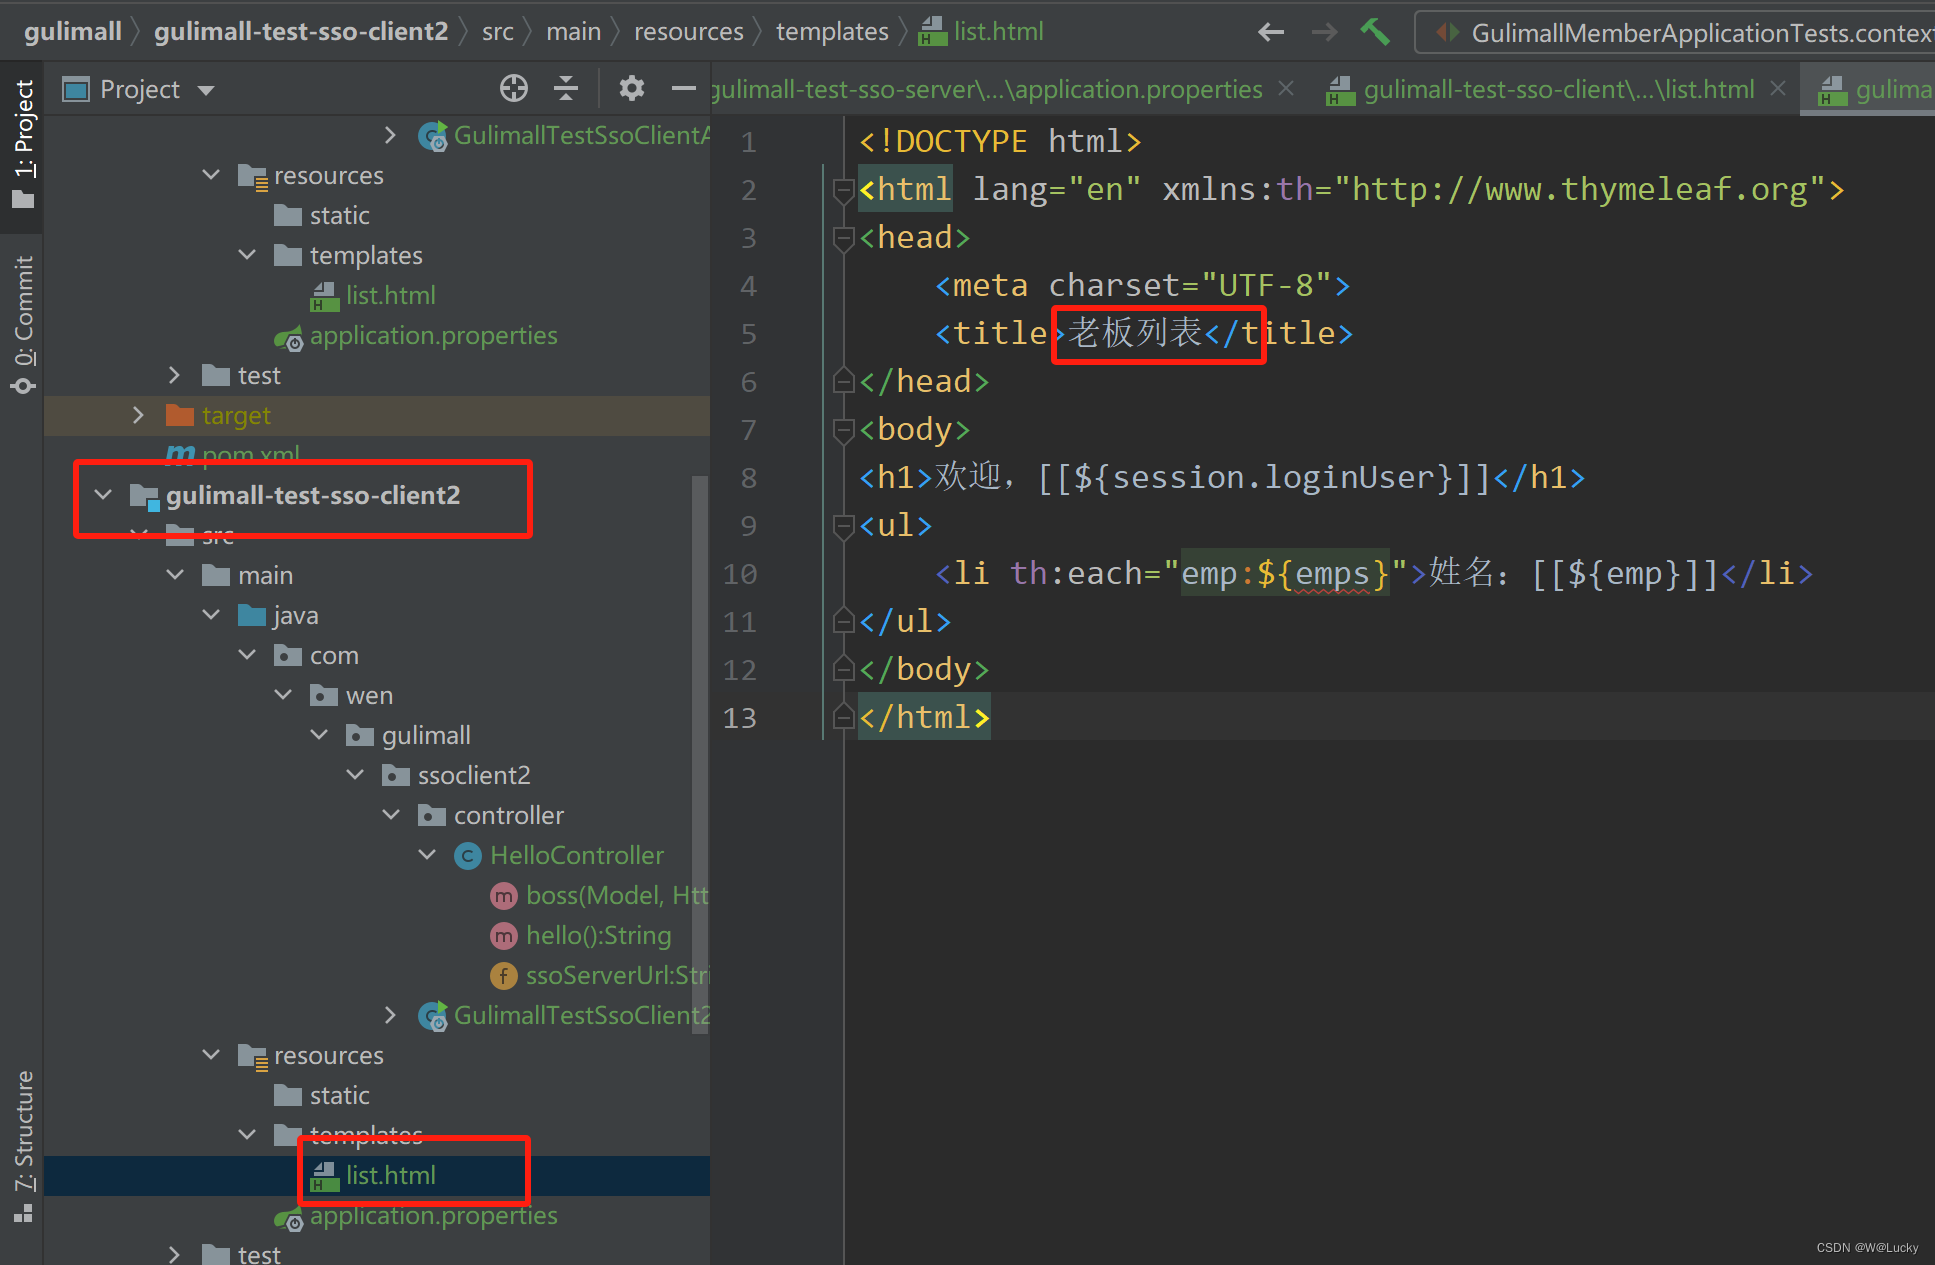Screen dimensions: 1935x1265
Task: Hide the Project panel with minus icon
Action: tap(683, 89)
